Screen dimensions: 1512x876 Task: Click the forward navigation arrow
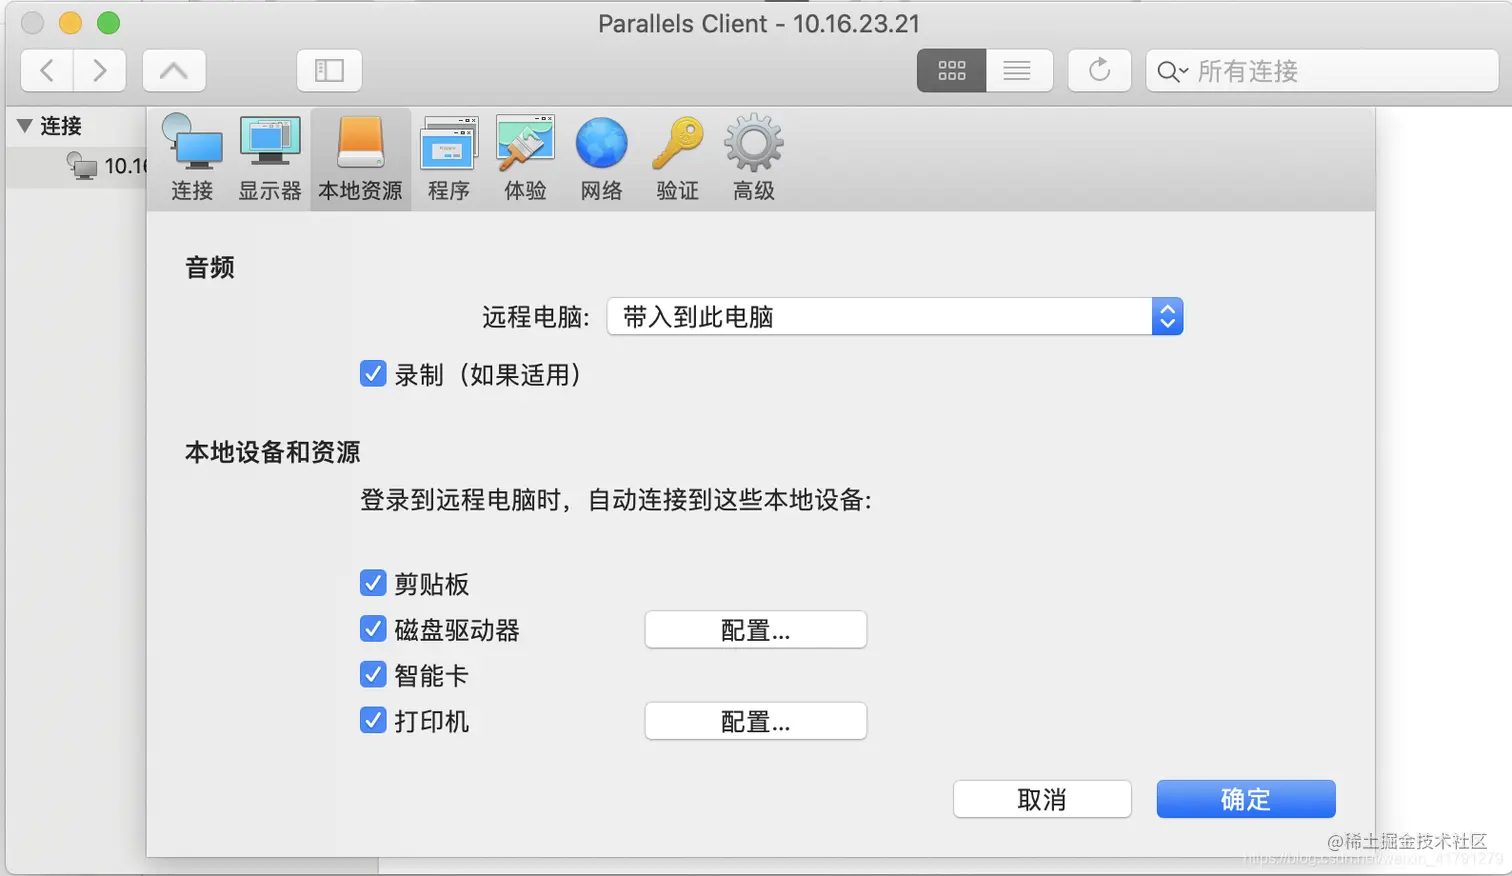tap(100, 71)
